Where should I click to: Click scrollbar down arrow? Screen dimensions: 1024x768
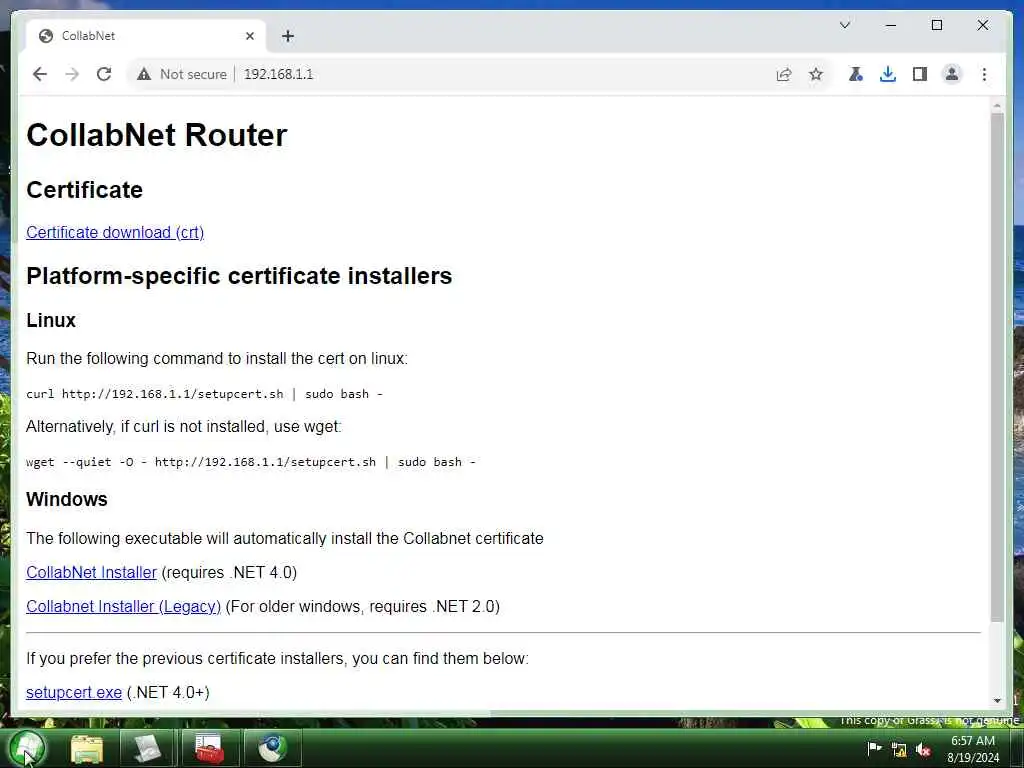pos(997,700)
